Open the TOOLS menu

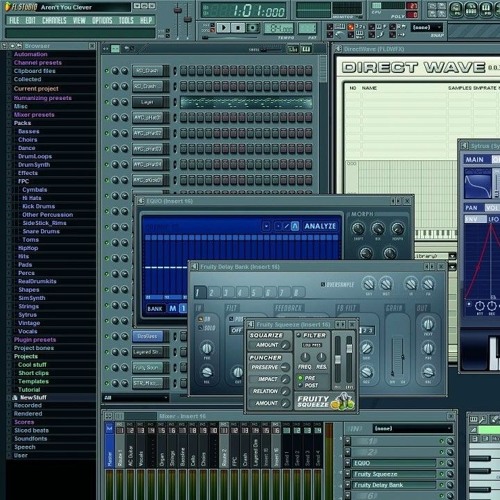point(126,20)
